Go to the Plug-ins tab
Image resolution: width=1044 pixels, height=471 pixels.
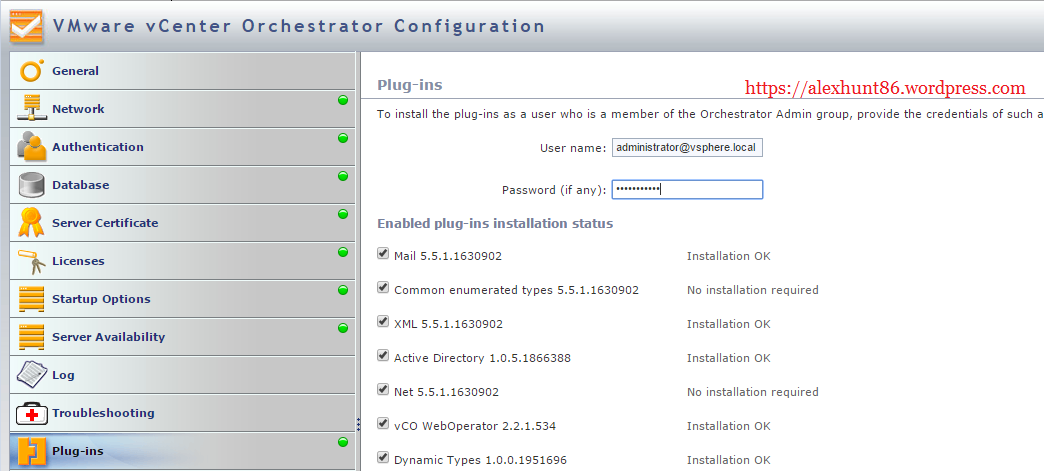tap(77, 451)
